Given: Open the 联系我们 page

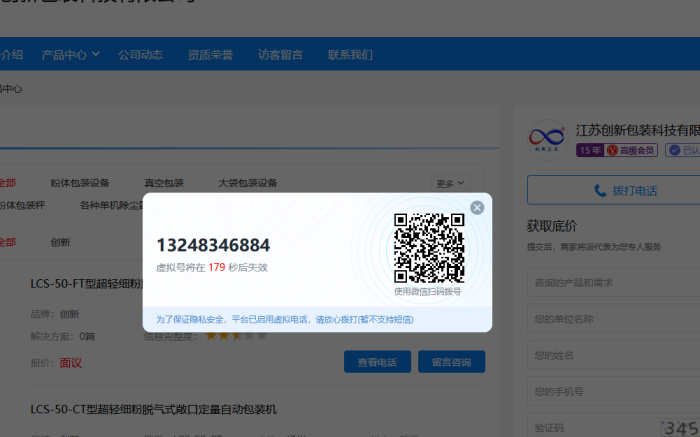Looking at the screenshot, I should coord(350,55).
